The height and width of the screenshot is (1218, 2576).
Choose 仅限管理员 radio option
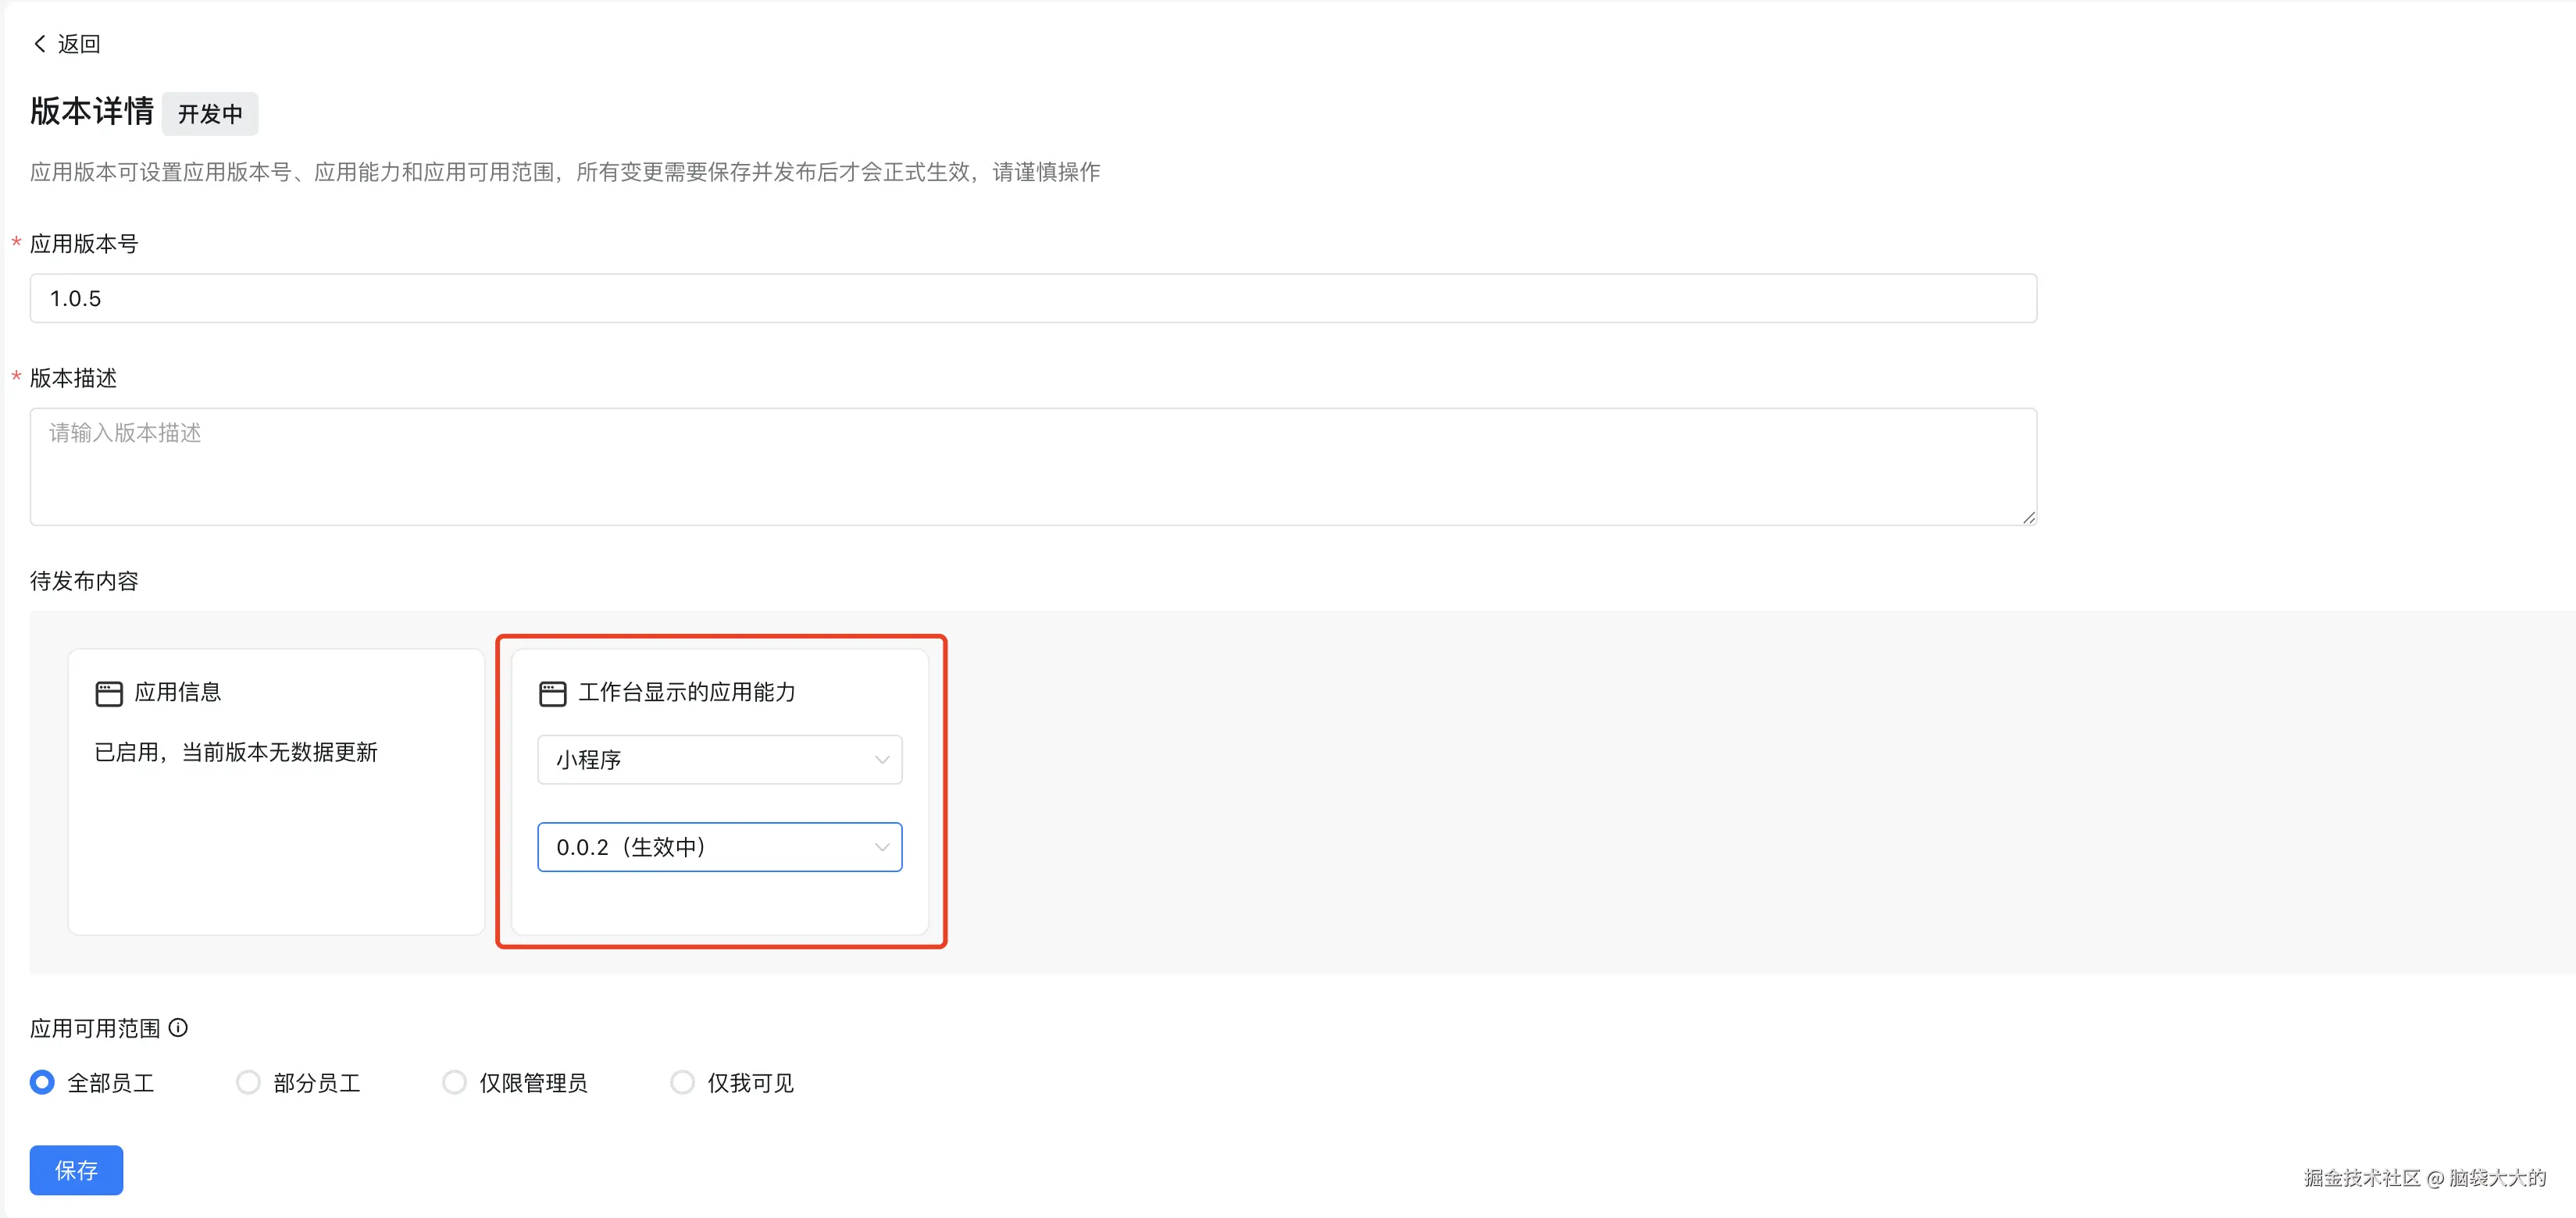coord(454,1082)
